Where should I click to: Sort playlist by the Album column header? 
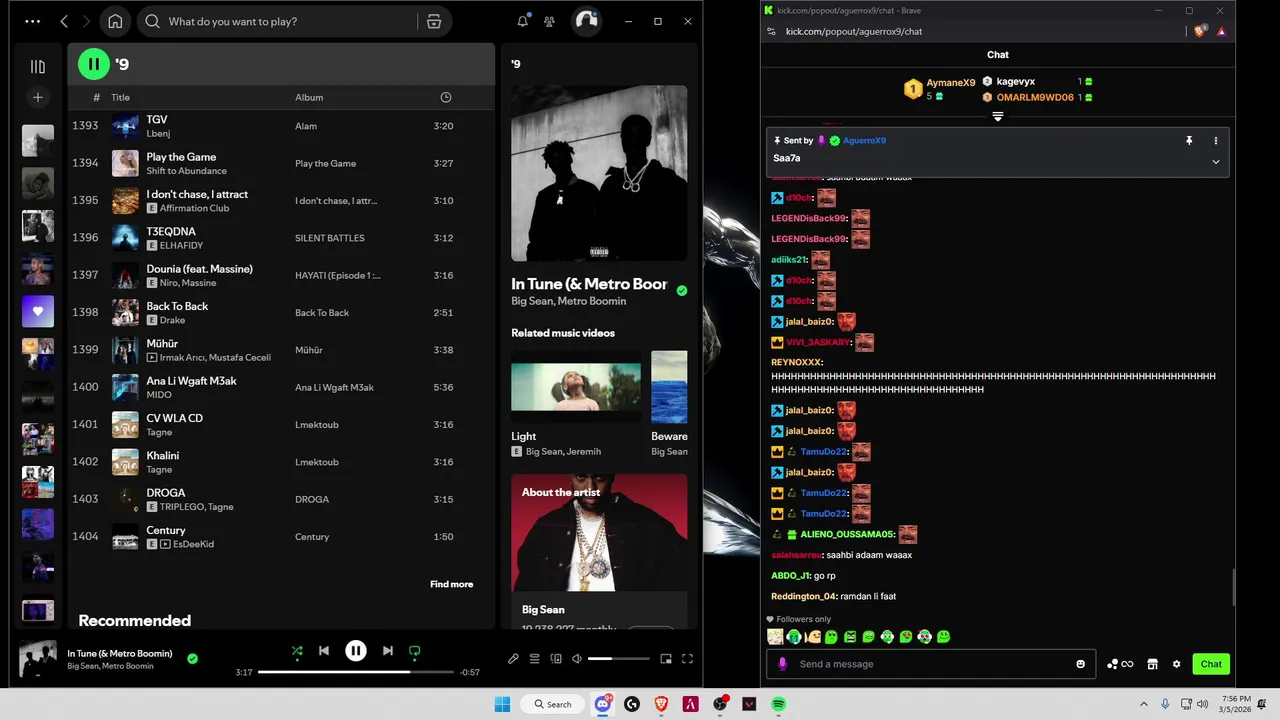309,97
